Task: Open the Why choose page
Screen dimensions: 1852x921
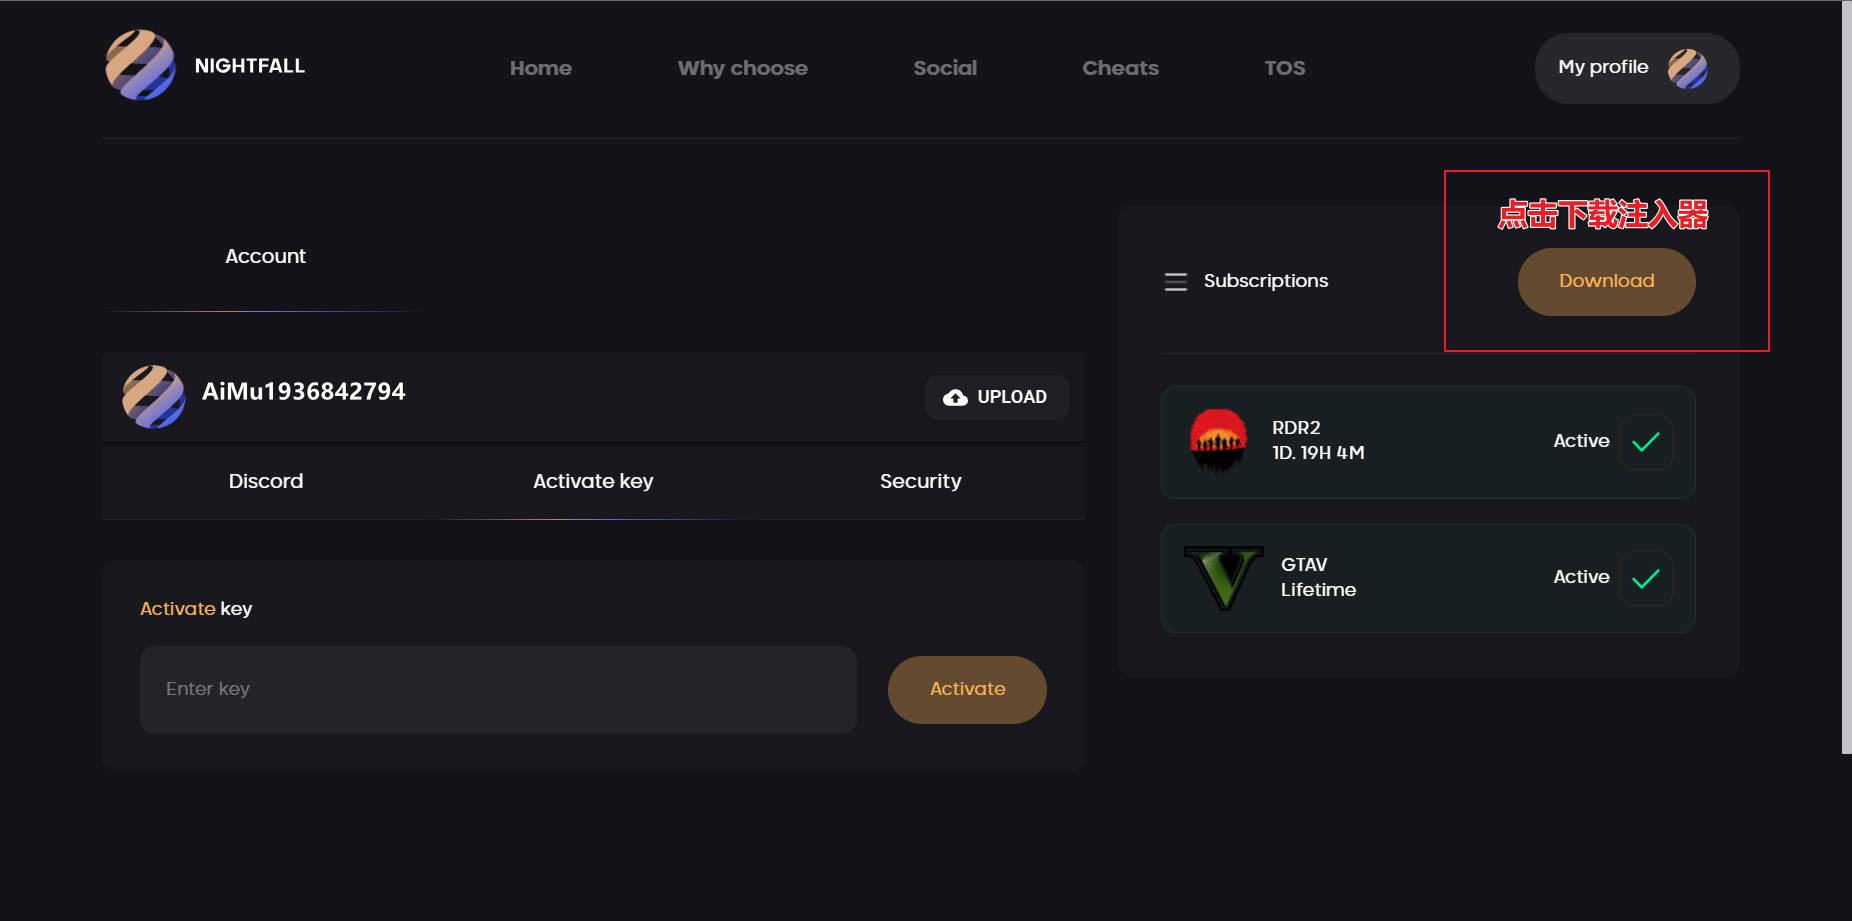Action: [742, 68]
